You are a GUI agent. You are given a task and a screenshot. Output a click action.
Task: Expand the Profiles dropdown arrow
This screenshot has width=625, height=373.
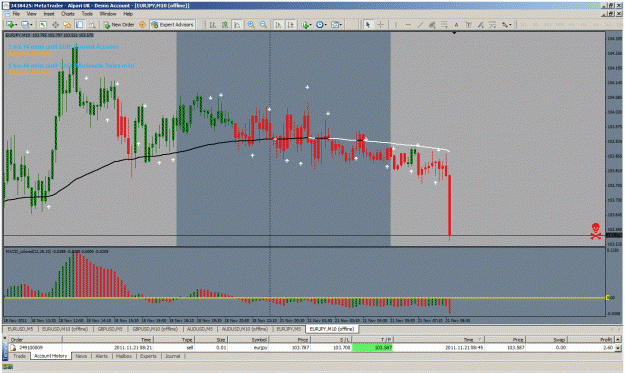[32, 25]
